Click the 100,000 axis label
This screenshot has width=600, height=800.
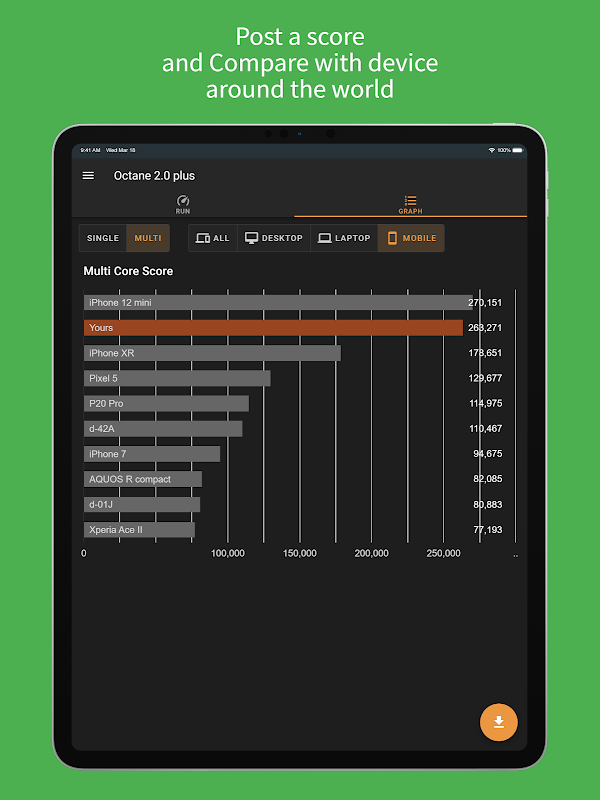coord(228,554)
